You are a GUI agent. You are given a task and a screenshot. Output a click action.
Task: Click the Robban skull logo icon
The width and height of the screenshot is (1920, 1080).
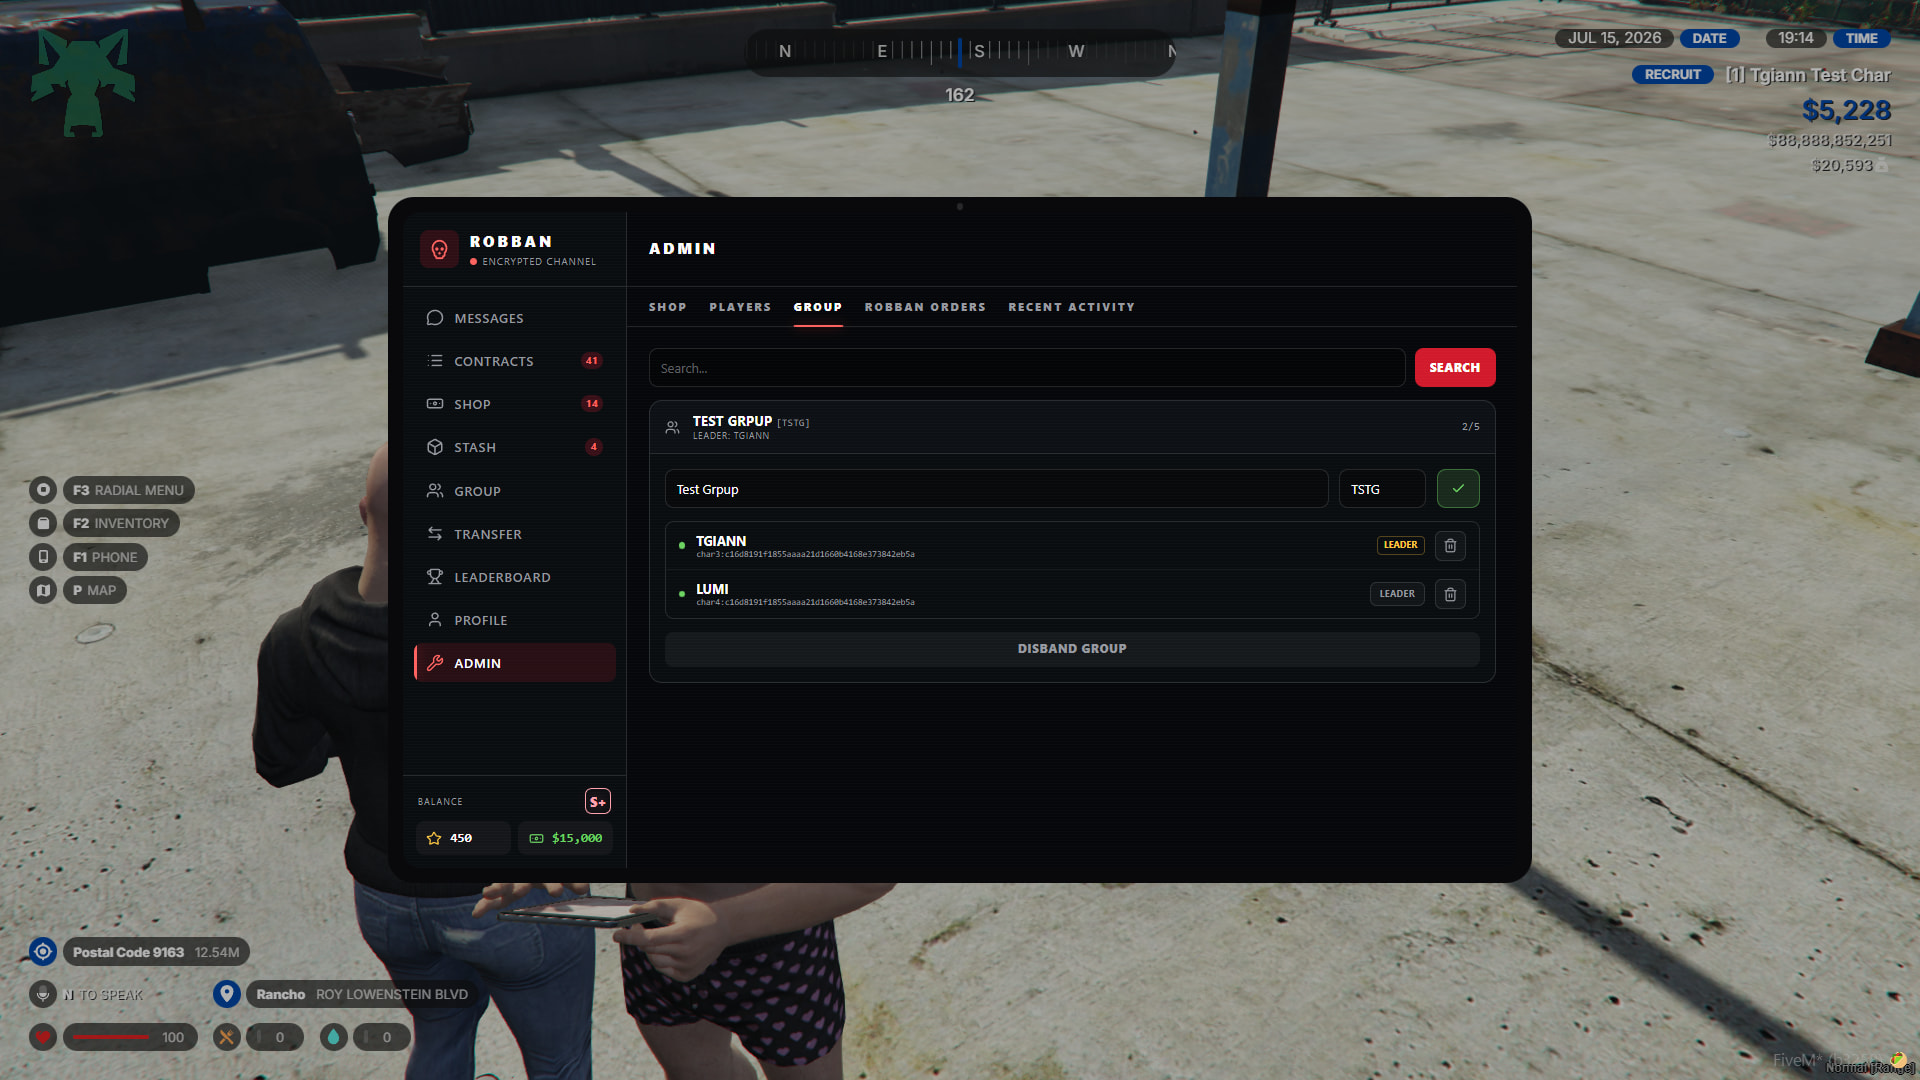pyautogui.click(x=439, y=249)
